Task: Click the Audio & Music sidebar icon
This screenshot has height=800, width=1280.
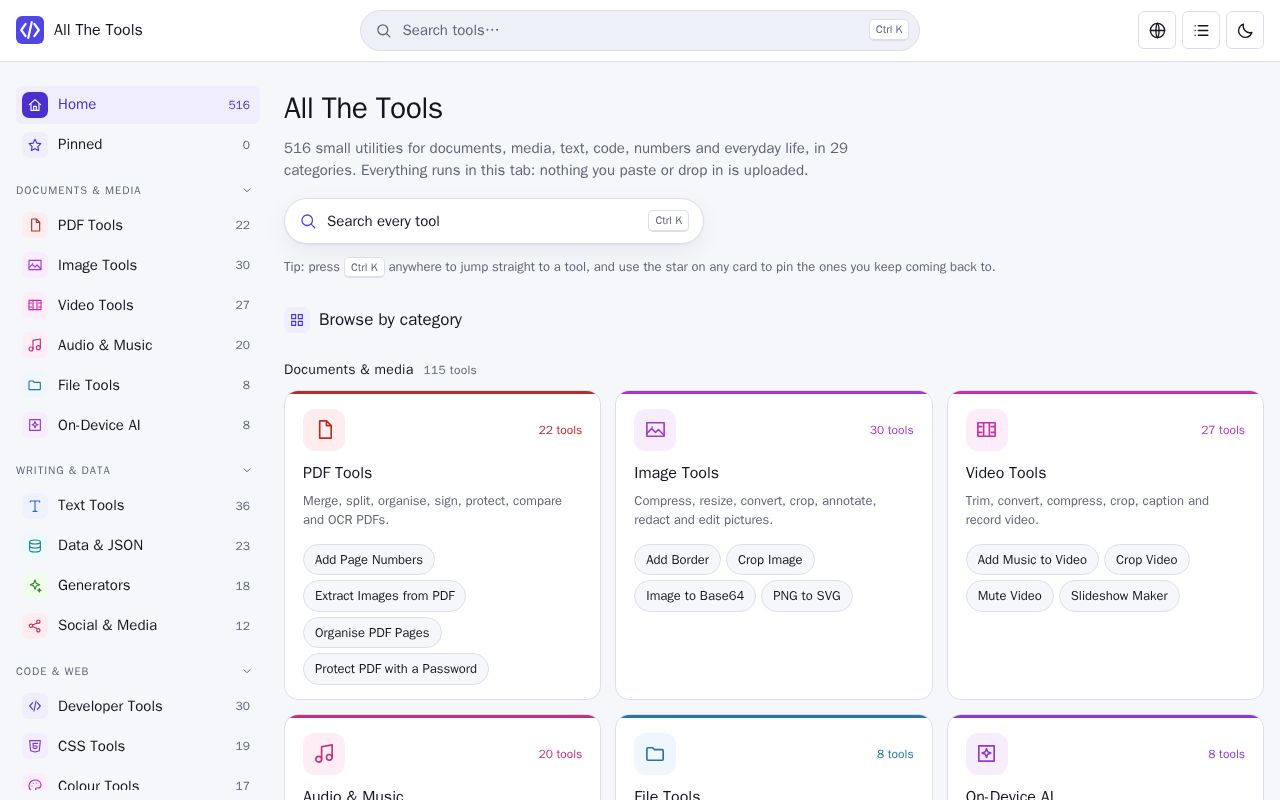Action: (x=35, y=345)
